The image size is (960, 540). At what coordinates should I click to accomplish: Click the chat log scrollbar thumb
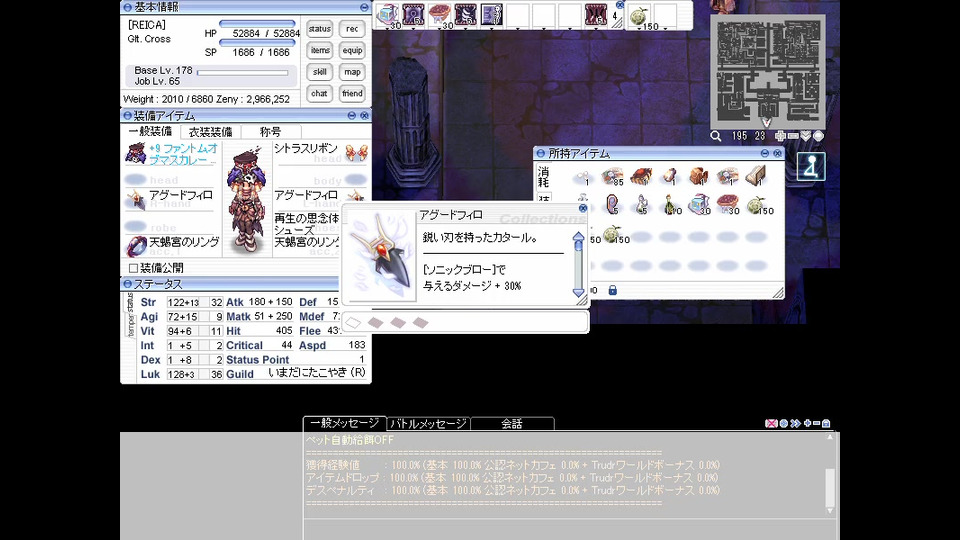coord(830,487)
